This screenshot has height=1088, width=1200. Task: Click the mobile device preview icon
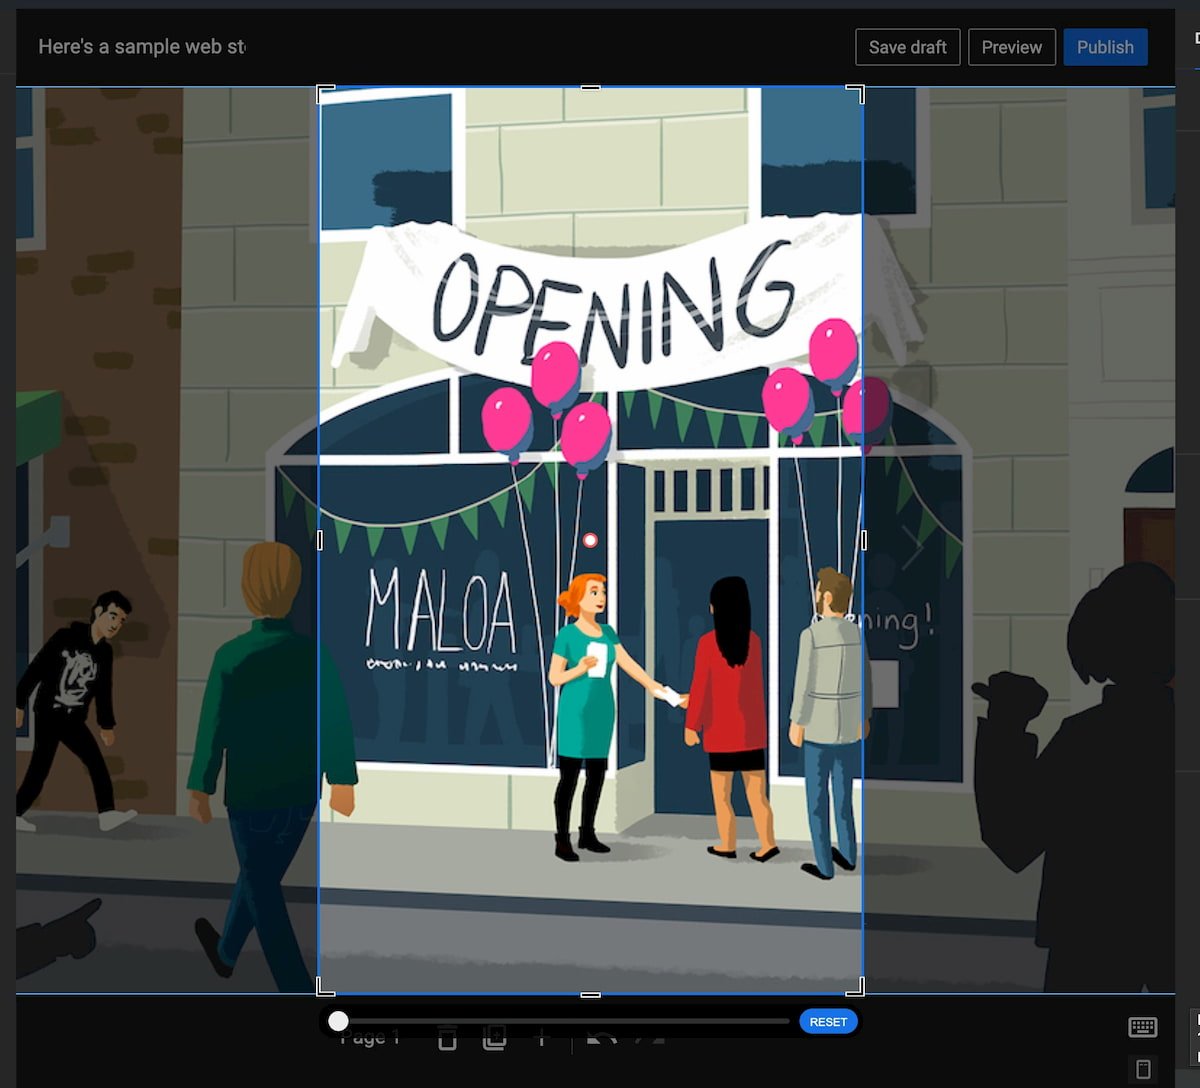[1143, 1068]
